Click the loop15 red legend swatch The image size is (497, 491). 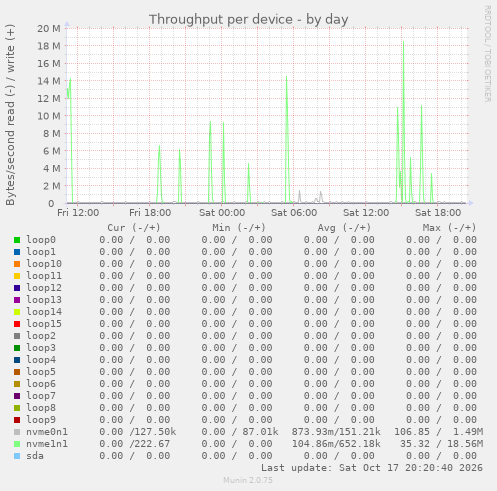tap(17, 324)
